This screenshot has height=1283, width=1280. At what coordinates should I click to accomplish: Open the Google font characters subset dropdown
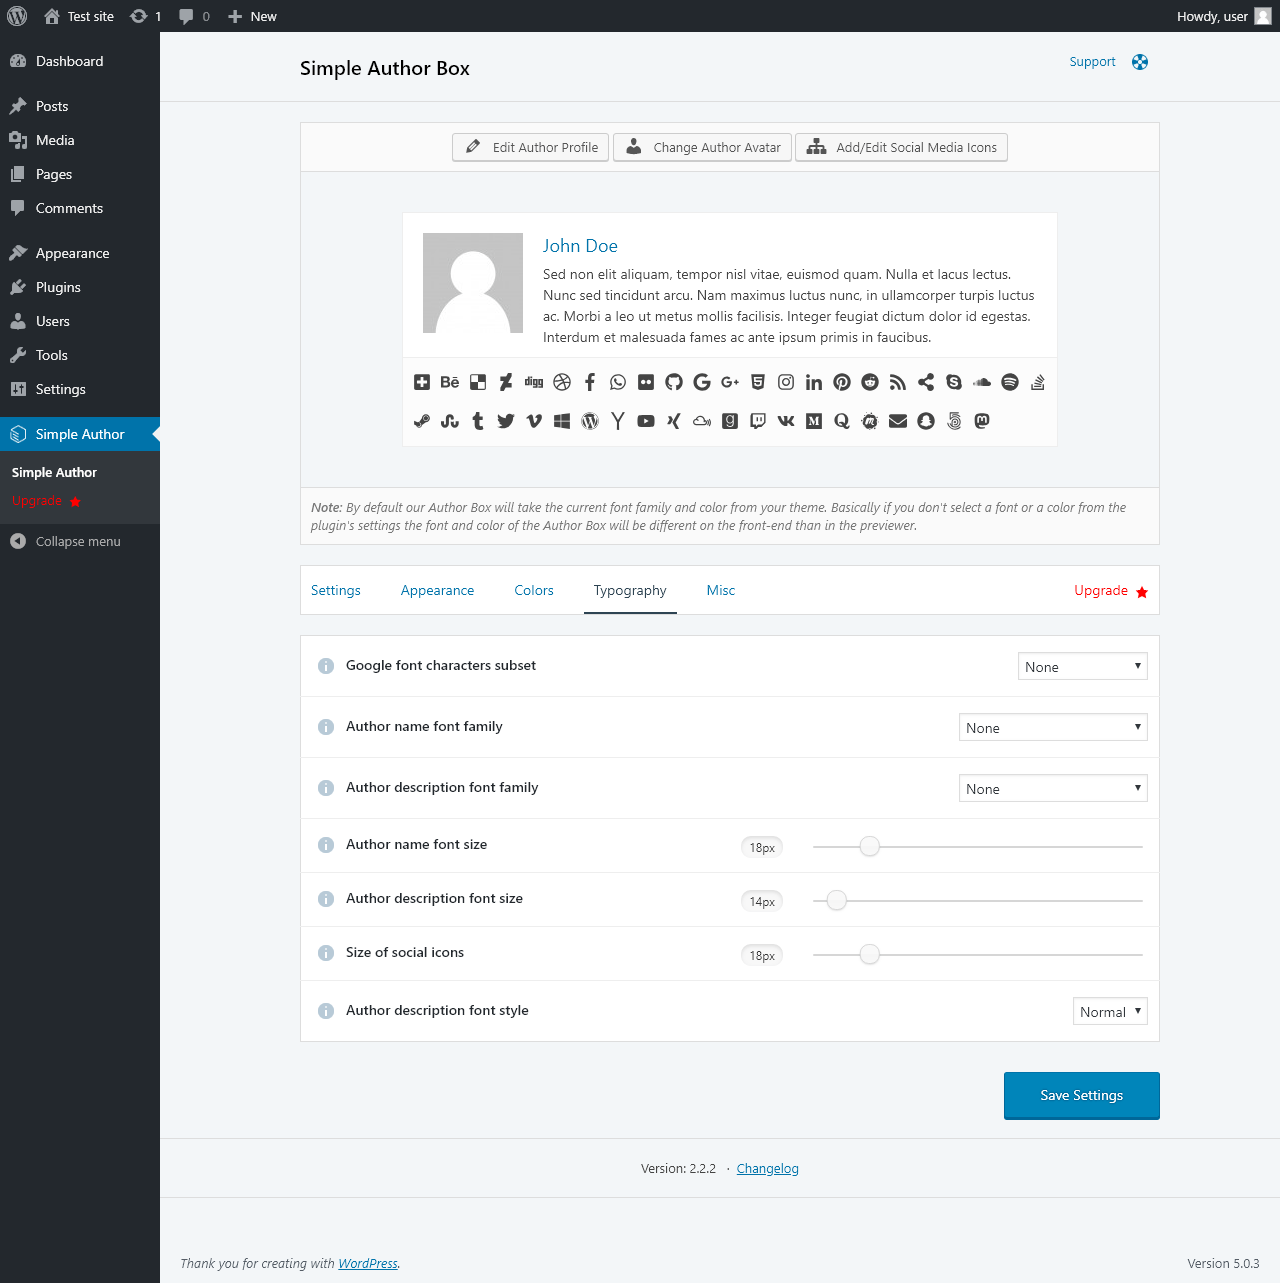(1083, 666)
